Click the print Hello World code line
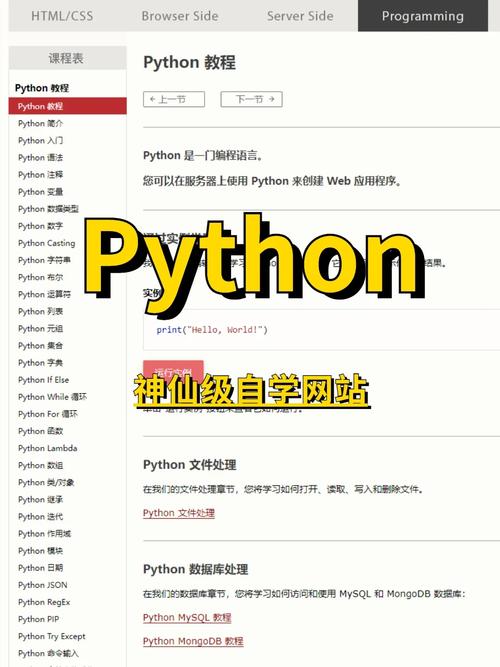500x667 pixels. [x=212, y=330]
